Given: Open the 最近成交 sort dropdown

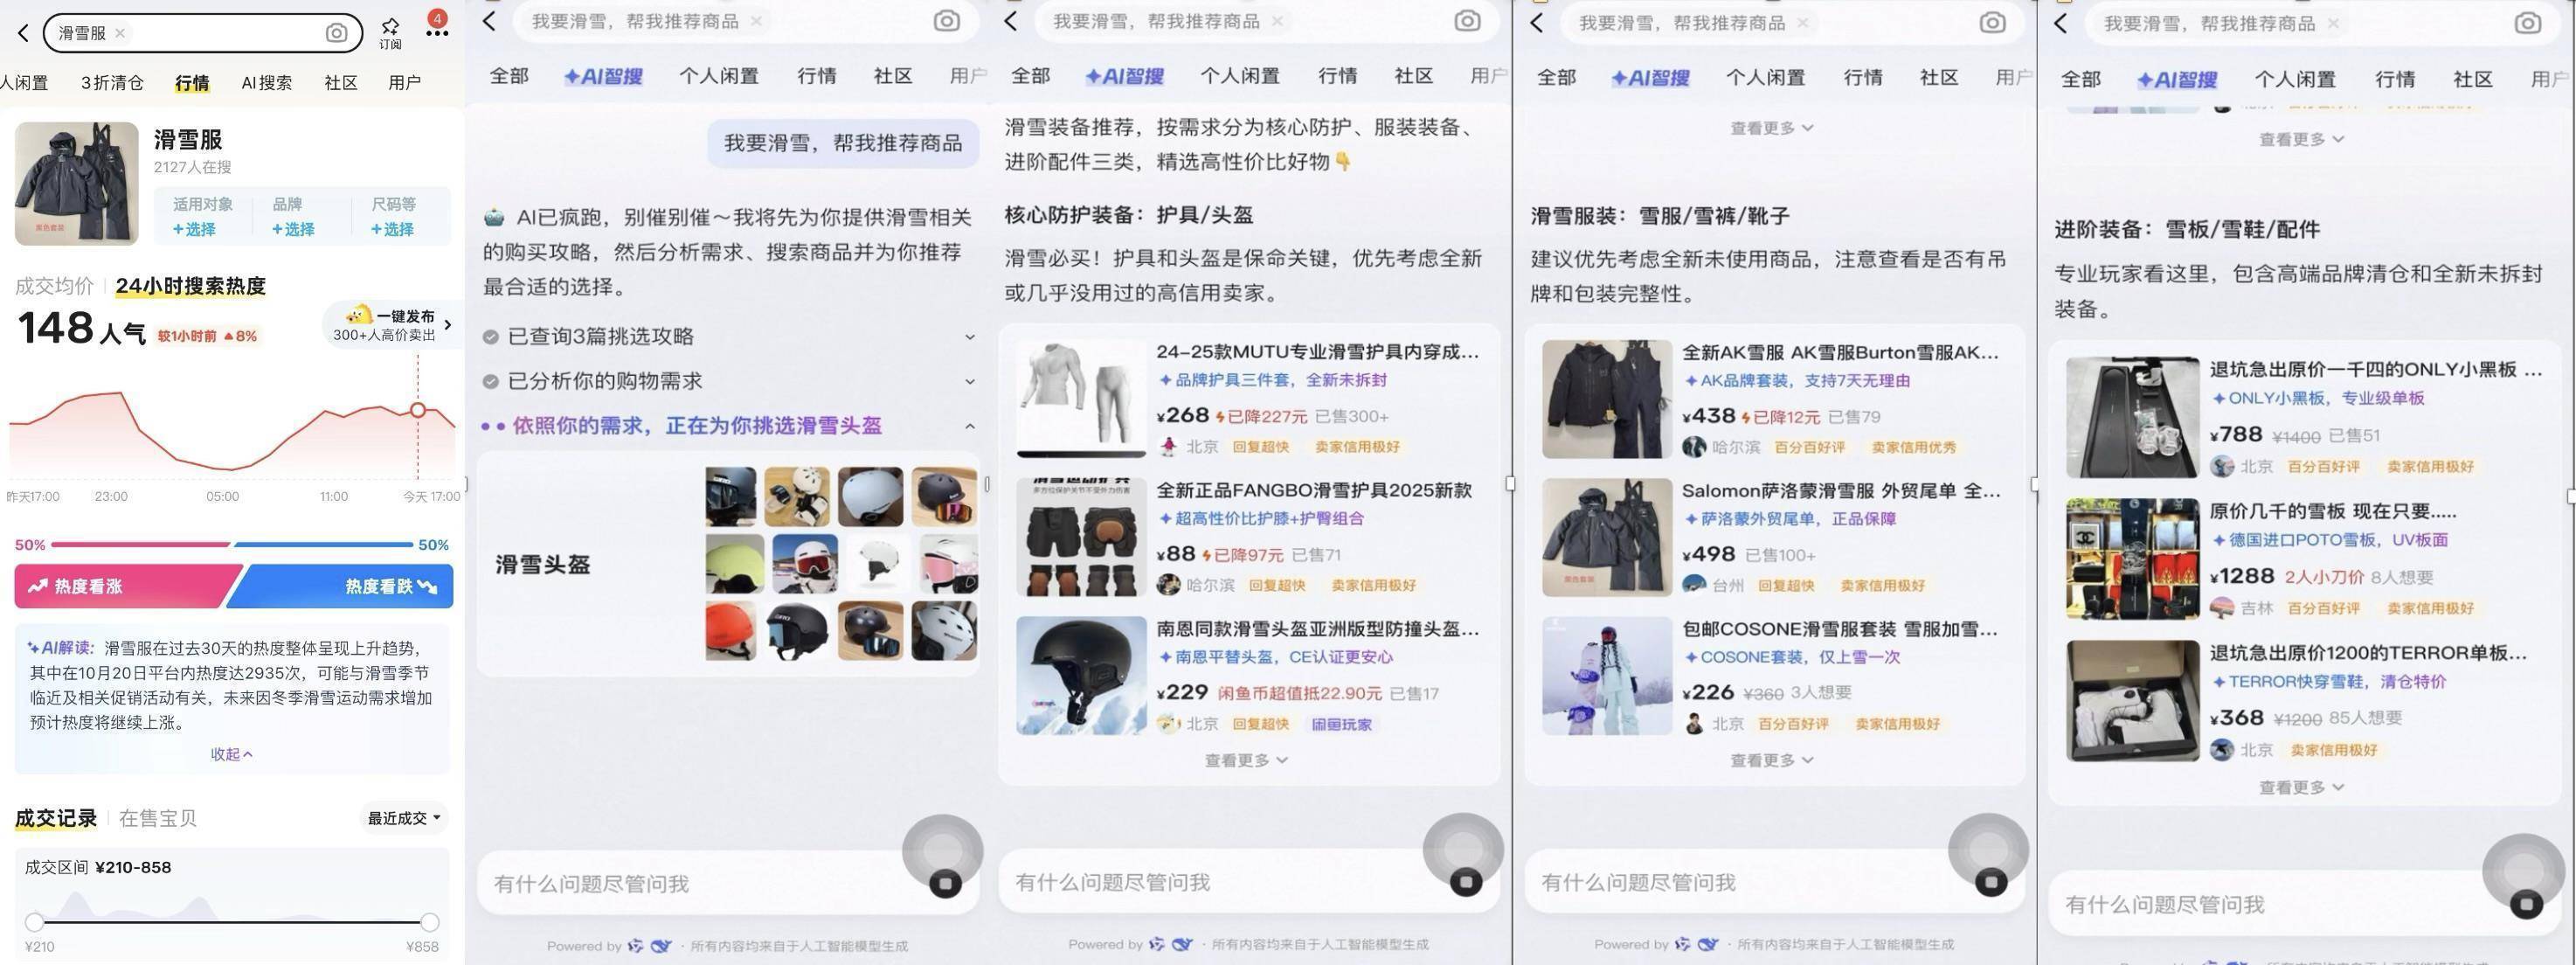Looking at the screenshot, I should pos(401,817).
